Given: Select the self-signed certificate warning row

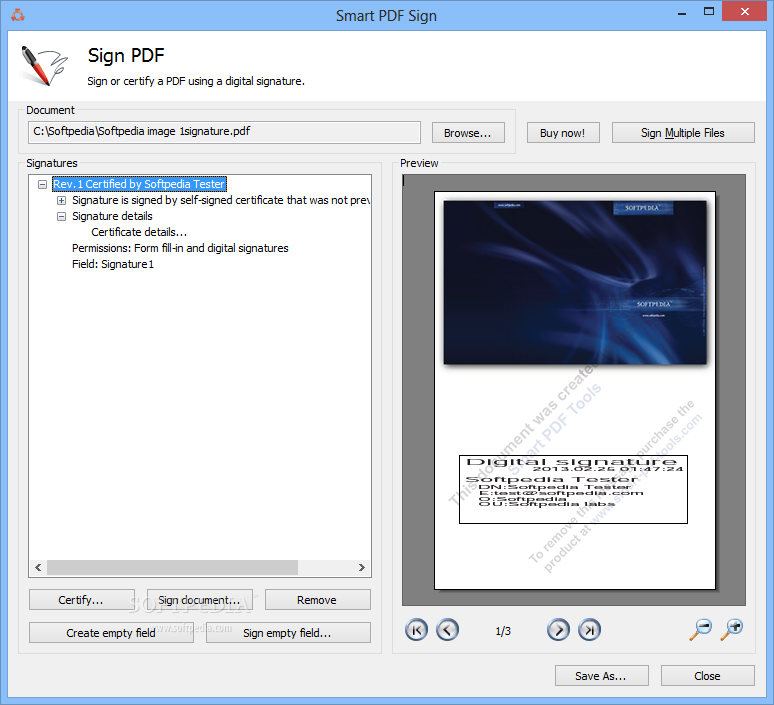Looking at the screenshot, I should coord(221,200).
